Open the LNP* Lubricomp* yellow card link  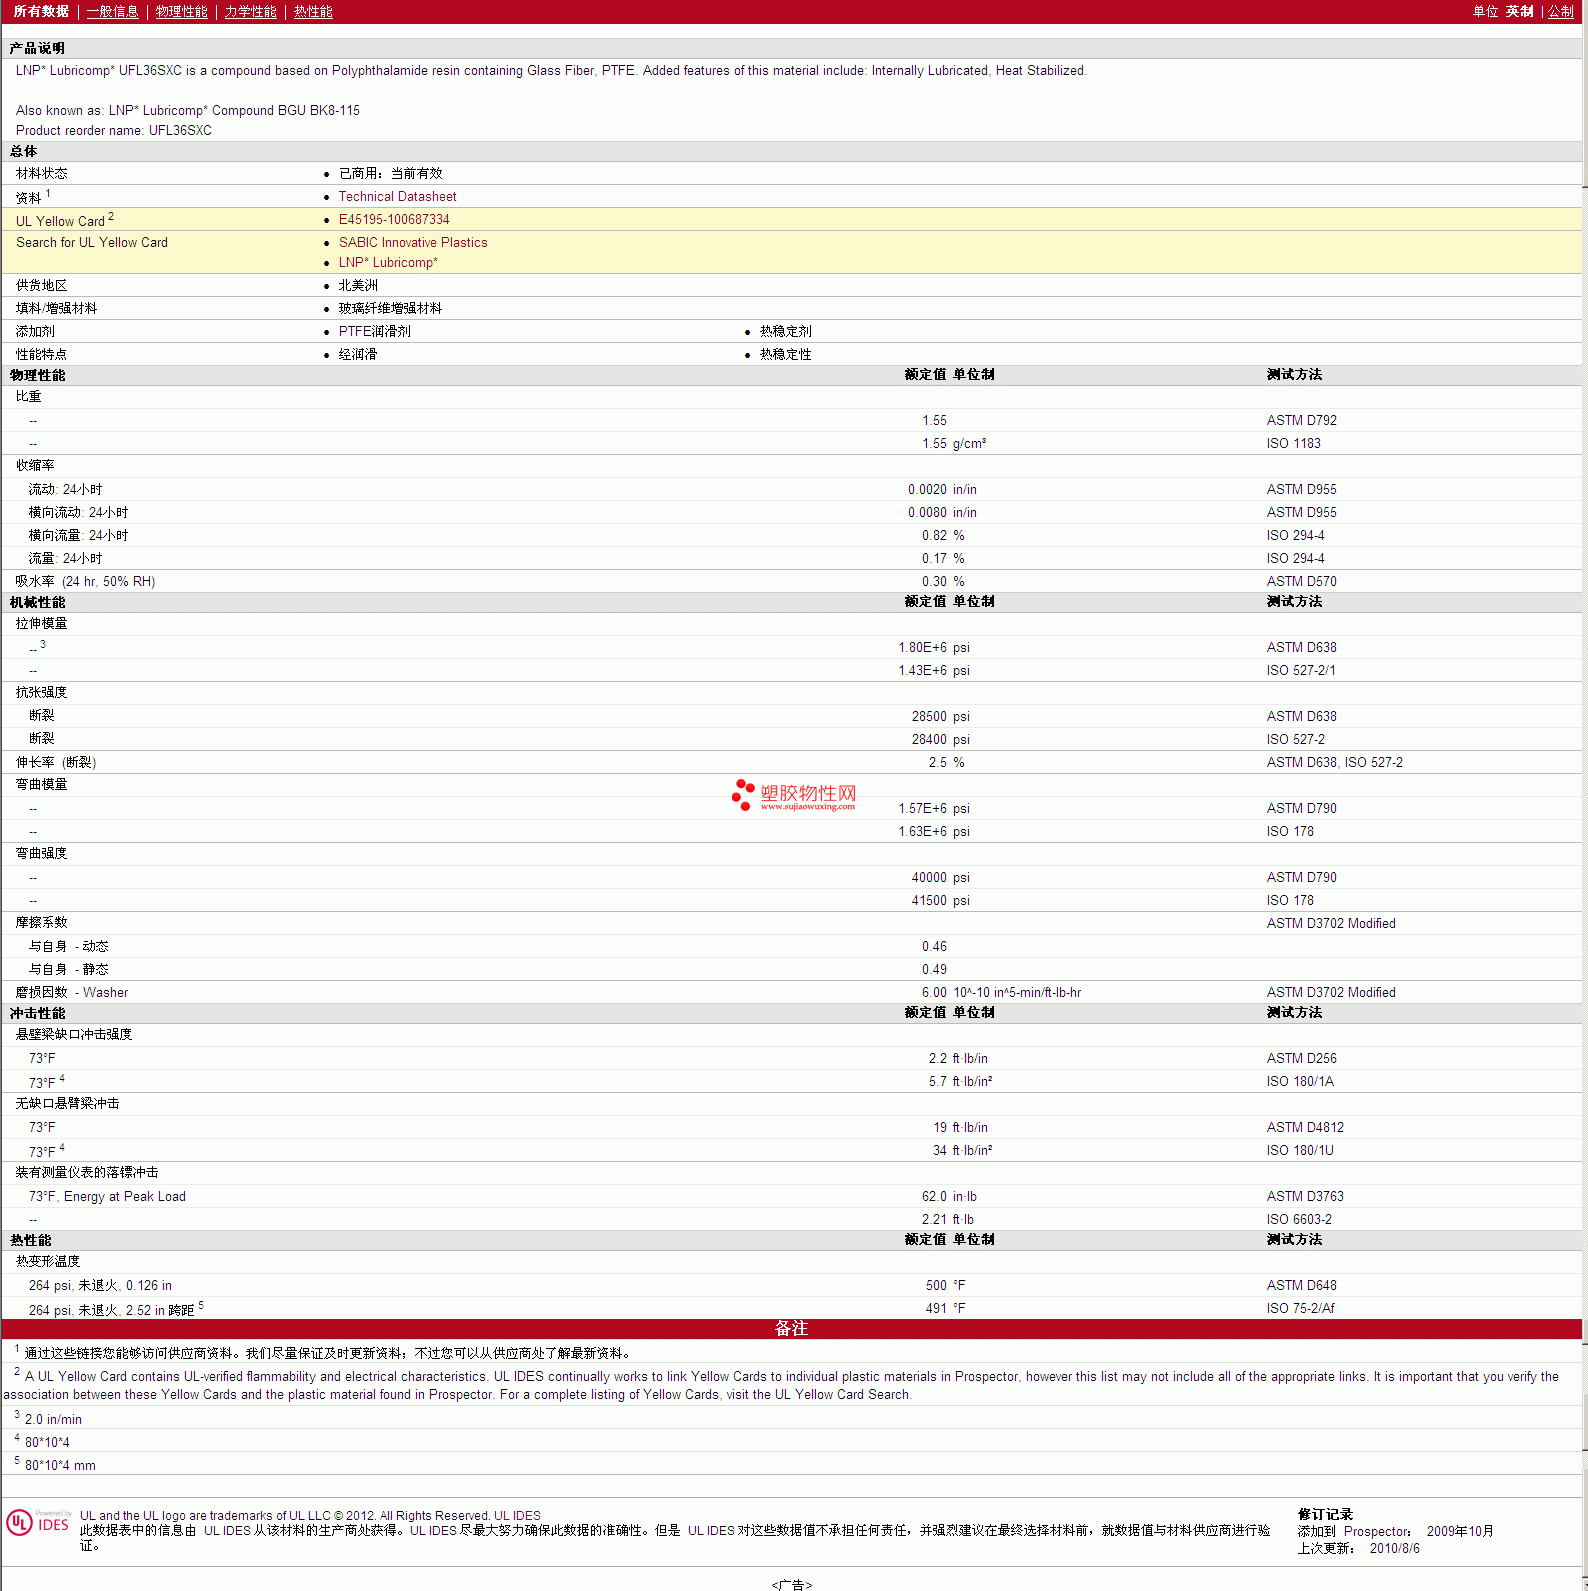[x=388, y=263]
